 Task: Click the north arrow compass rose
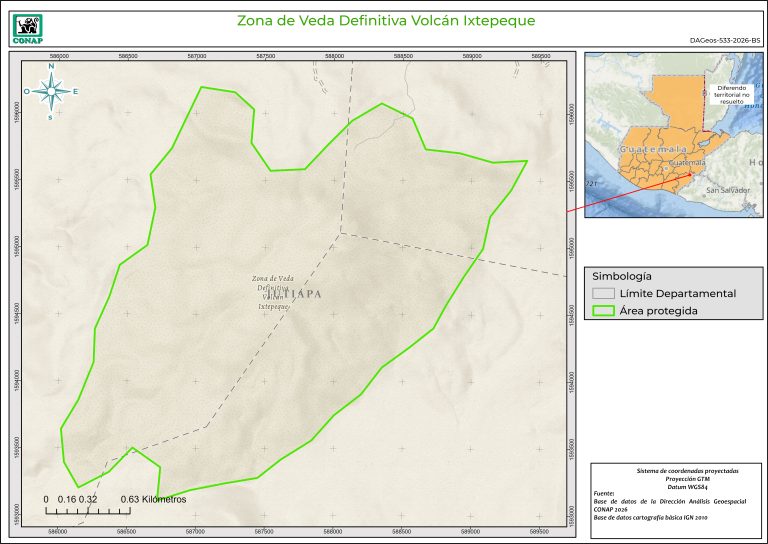50,91
